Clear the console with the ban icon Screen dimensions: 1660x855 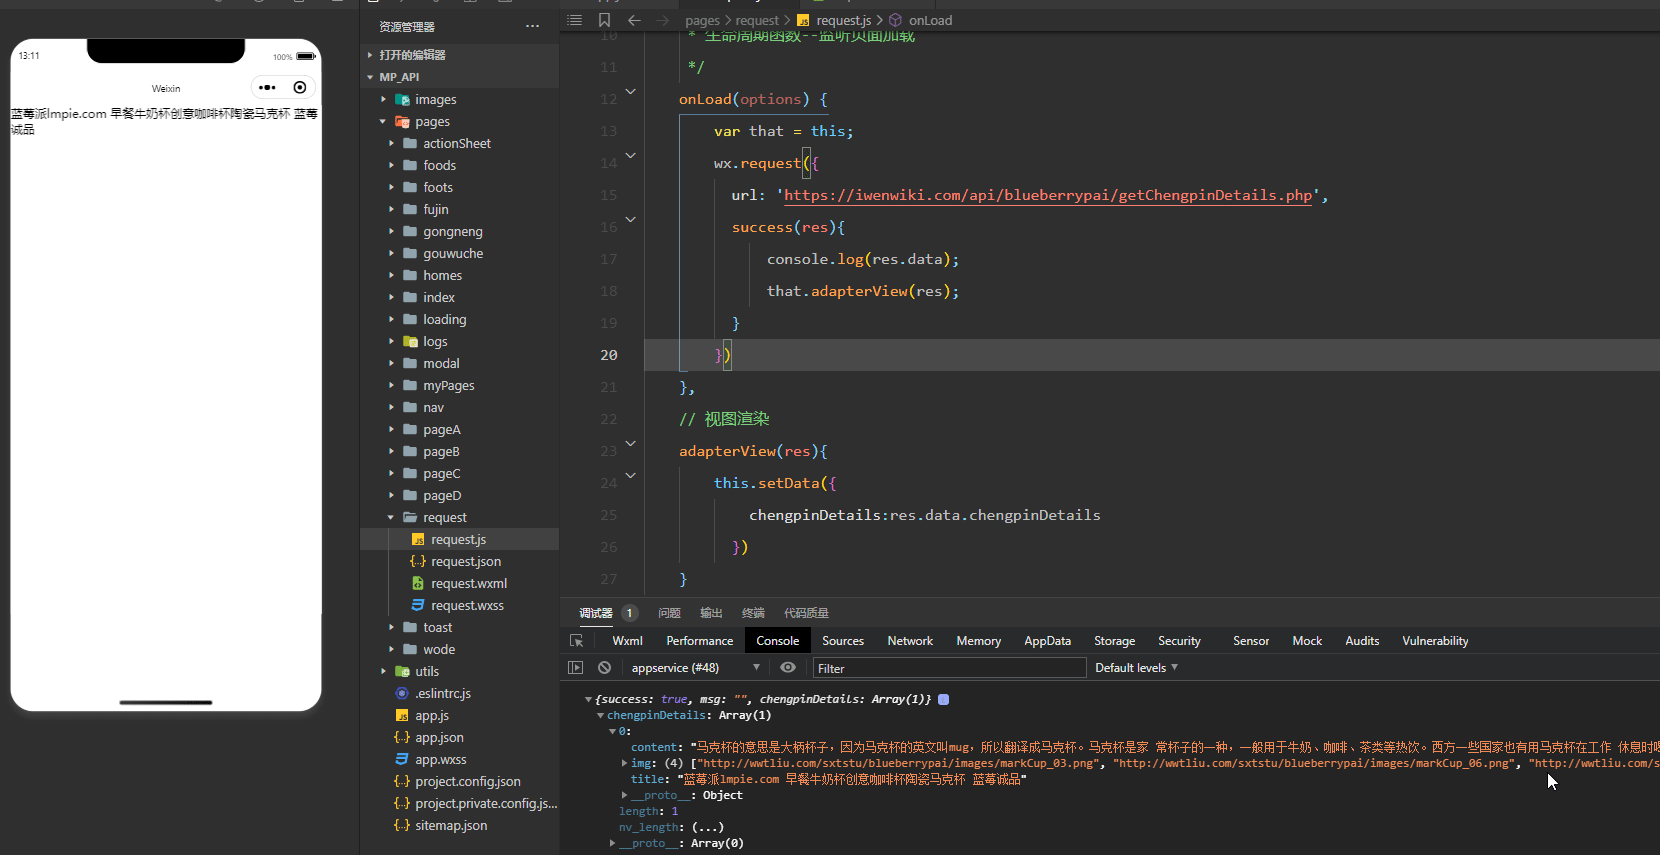tap(604, 668)
